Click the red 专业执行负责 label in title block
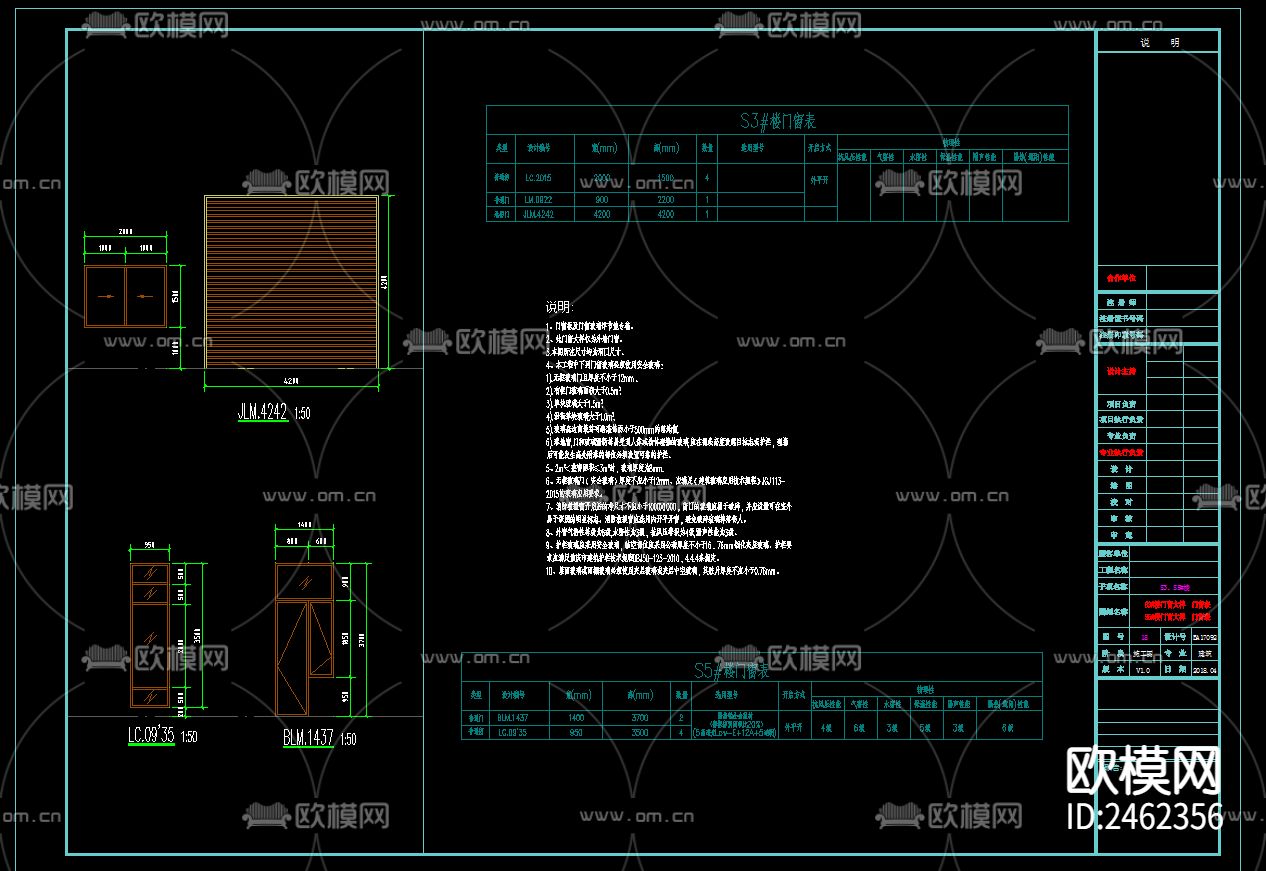Image resolution: width=1266 pixels, height=871 pixels. [1121, 452]
